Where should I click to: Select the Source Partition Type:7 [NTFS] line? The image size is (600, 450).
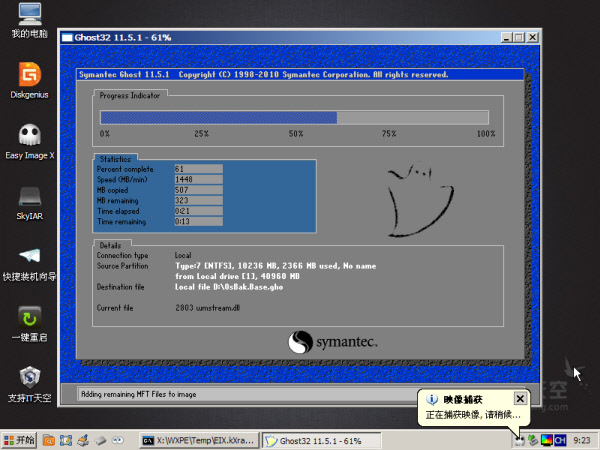(x=276, y=266)
